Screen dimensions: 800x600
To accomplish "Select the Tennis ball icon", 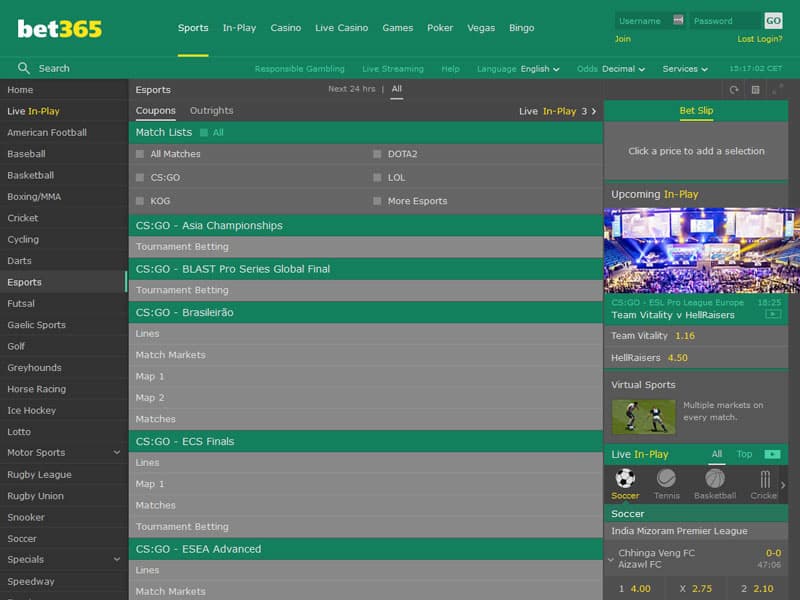I will tap(666, 479).
